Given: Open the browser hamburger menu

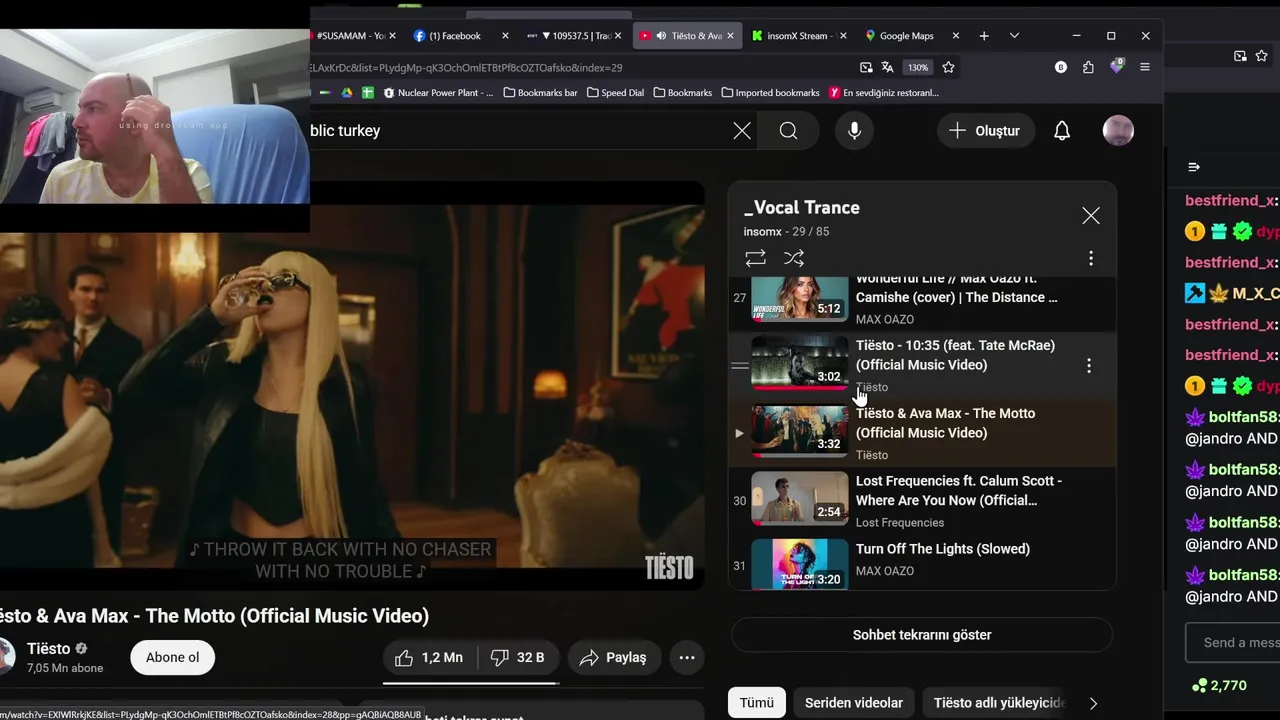Looking at the screenshot, I should point(1145,67).
